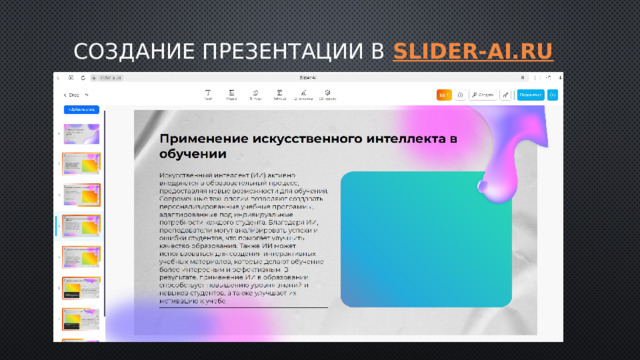
Task: Click the round info icon beside the orange badge
Action: tap(460, 95)
